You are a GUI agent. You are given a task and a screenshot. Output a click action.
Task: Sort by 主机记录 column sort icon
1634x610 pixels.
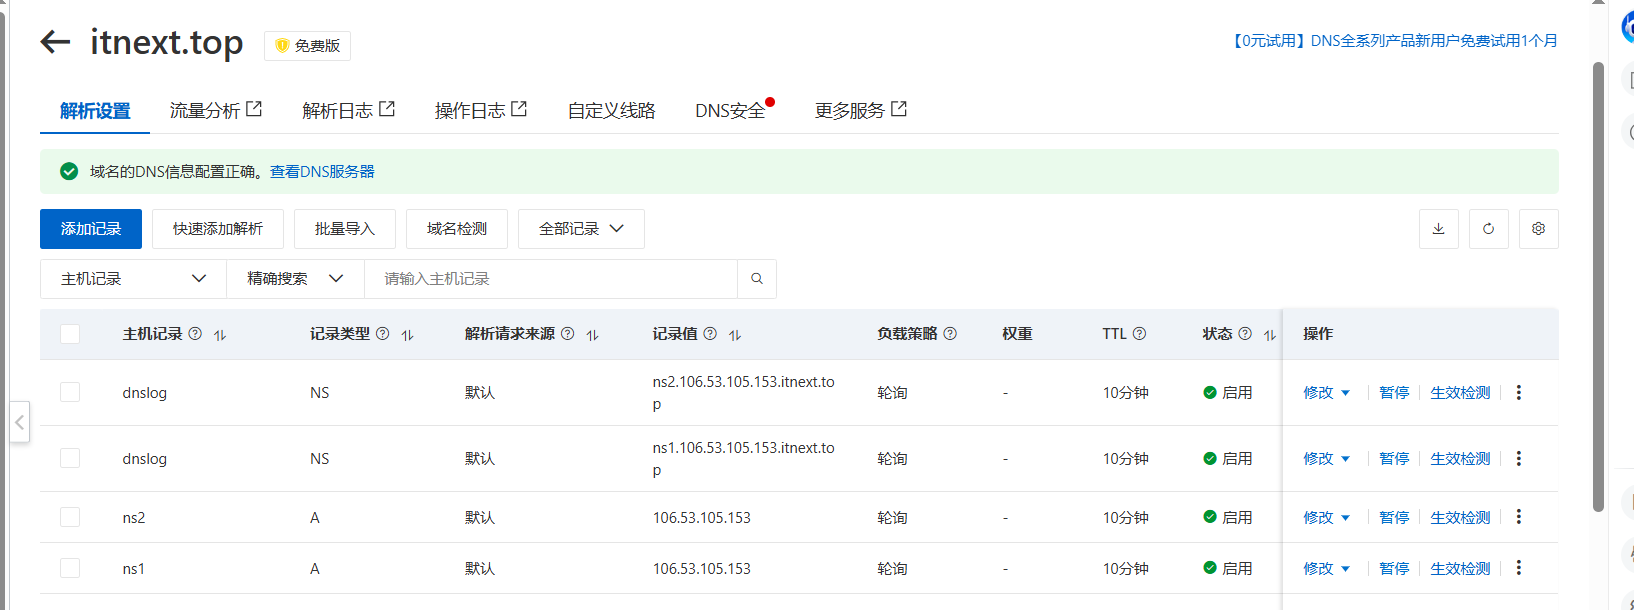coord(220,335)
